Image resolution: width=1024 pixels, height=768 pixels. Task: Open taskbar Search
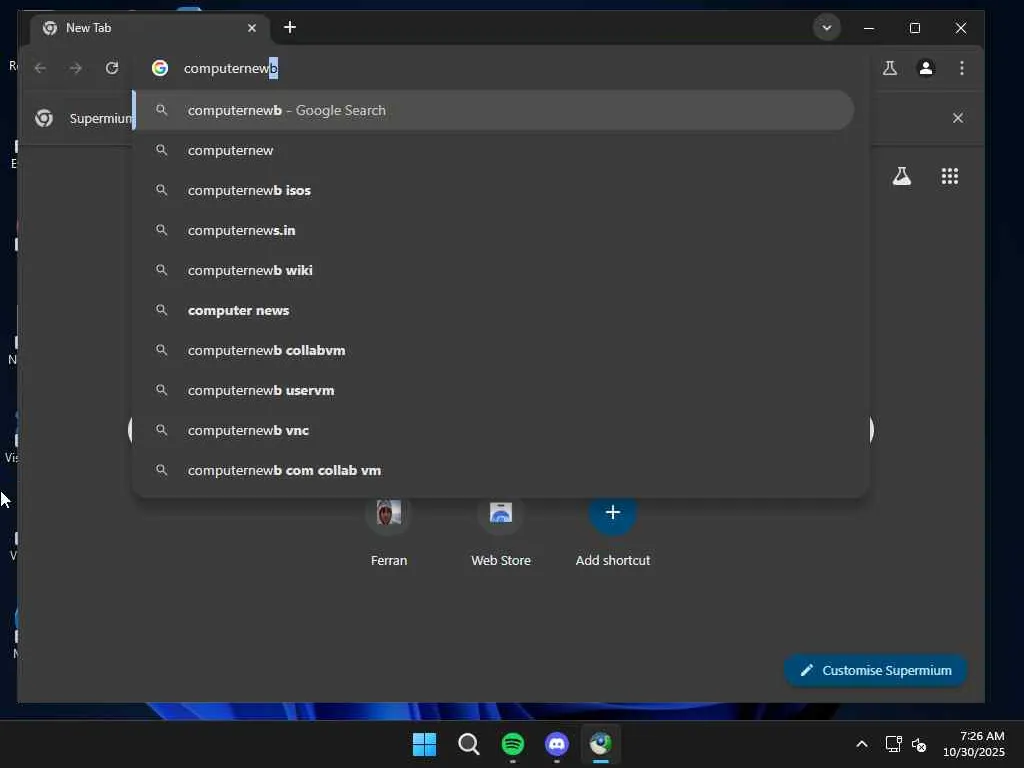point(468,744)
